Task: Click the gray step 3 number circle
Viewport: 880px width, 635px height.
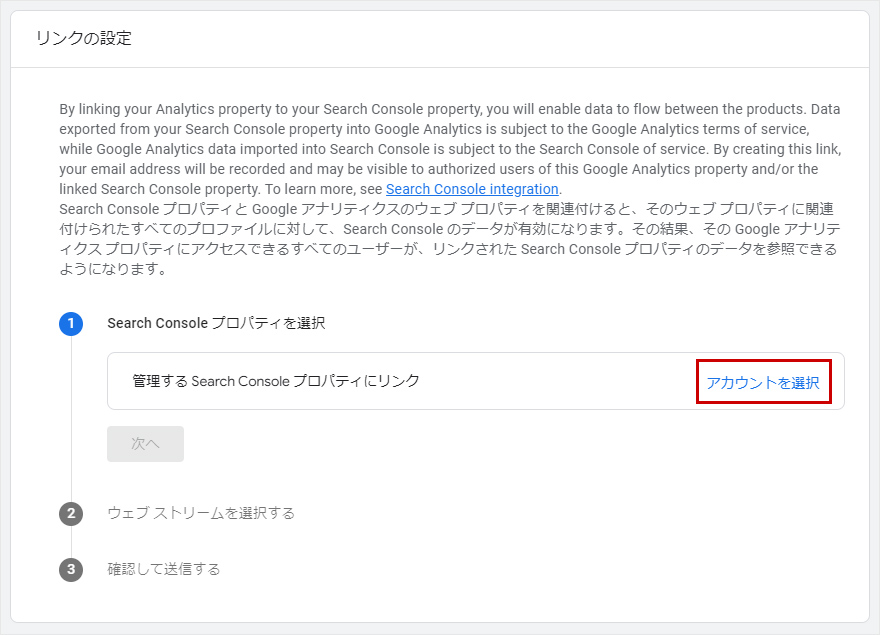Action: pyautogui.click(x=71, y=569)
